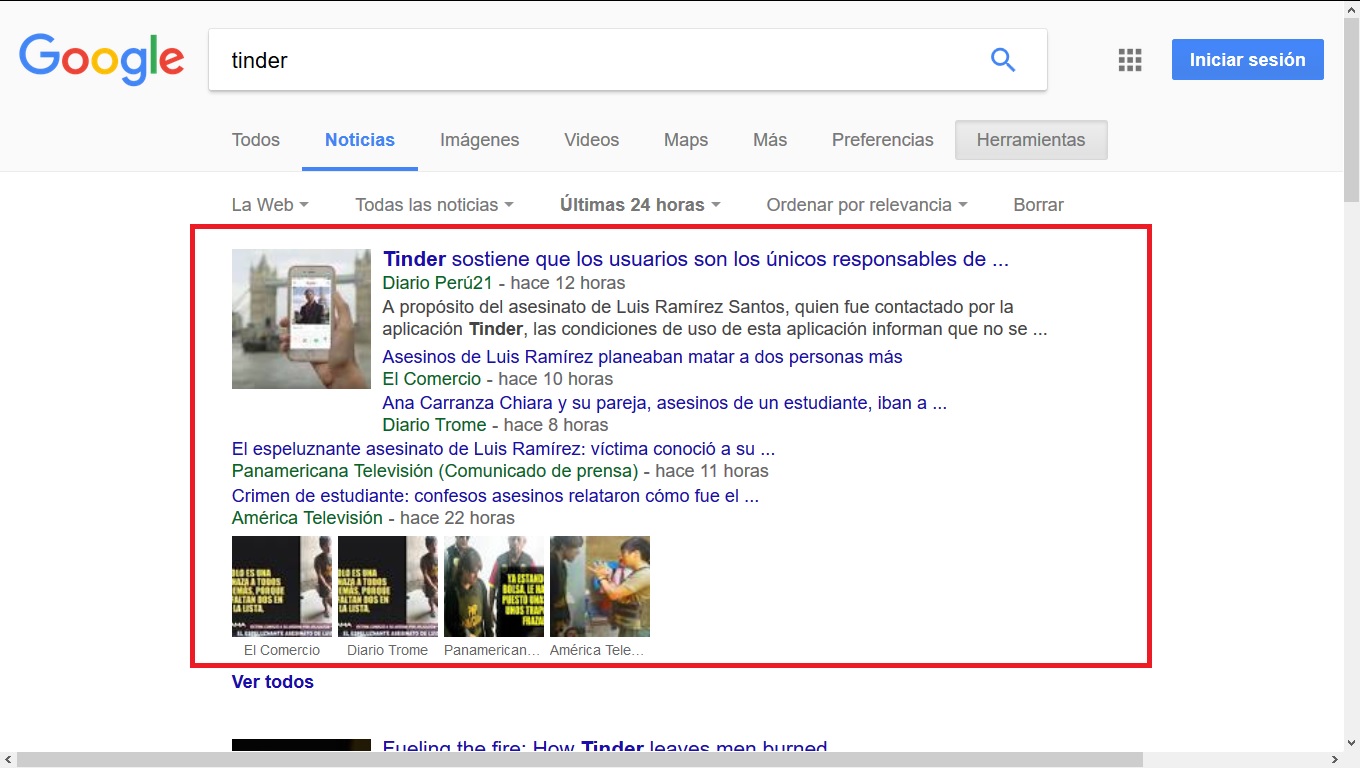Open Ana Carranza Chiara y su pareja article
The image size is (1360, 768).
pos(665,403)
